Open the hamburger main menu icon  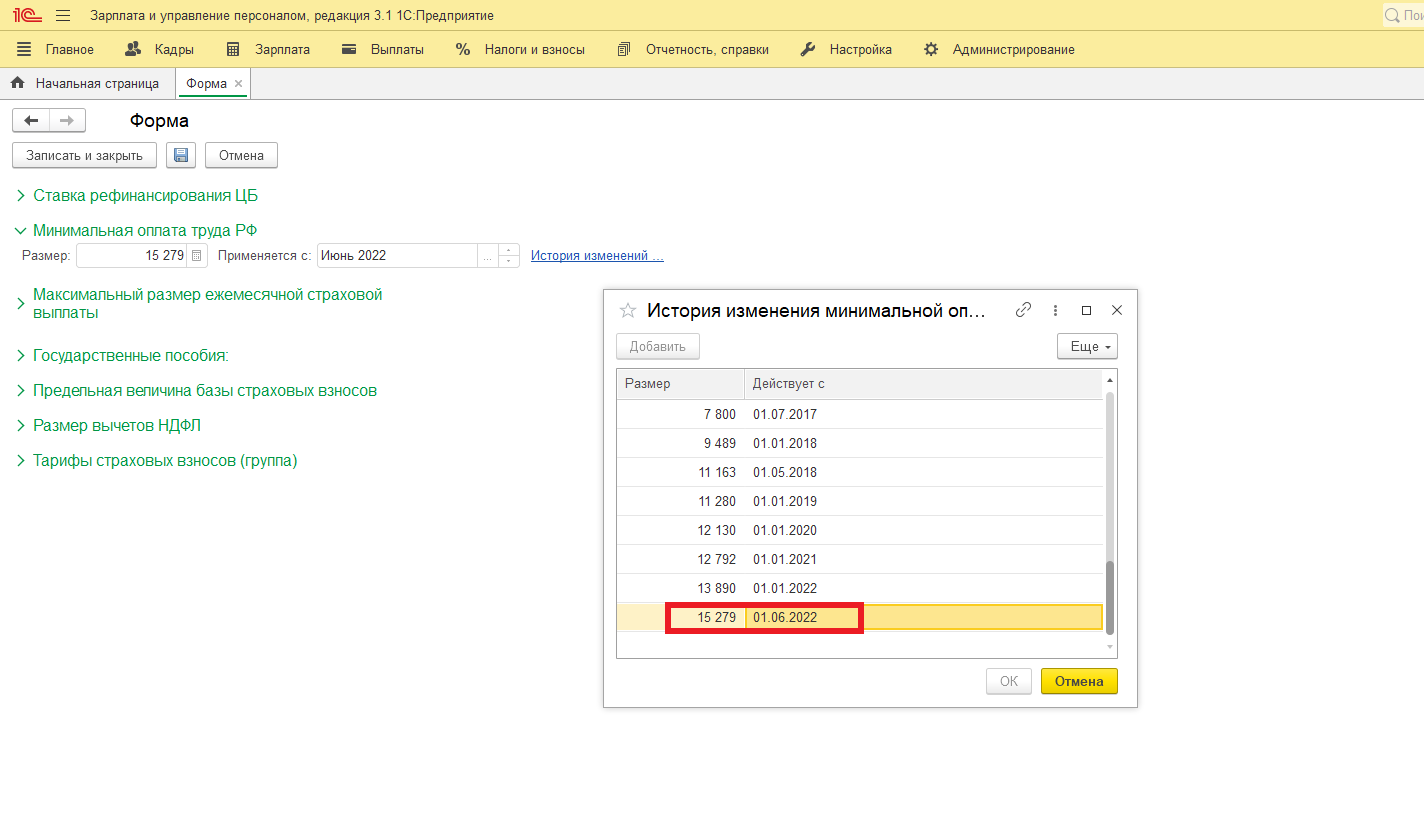coord(63,16)
